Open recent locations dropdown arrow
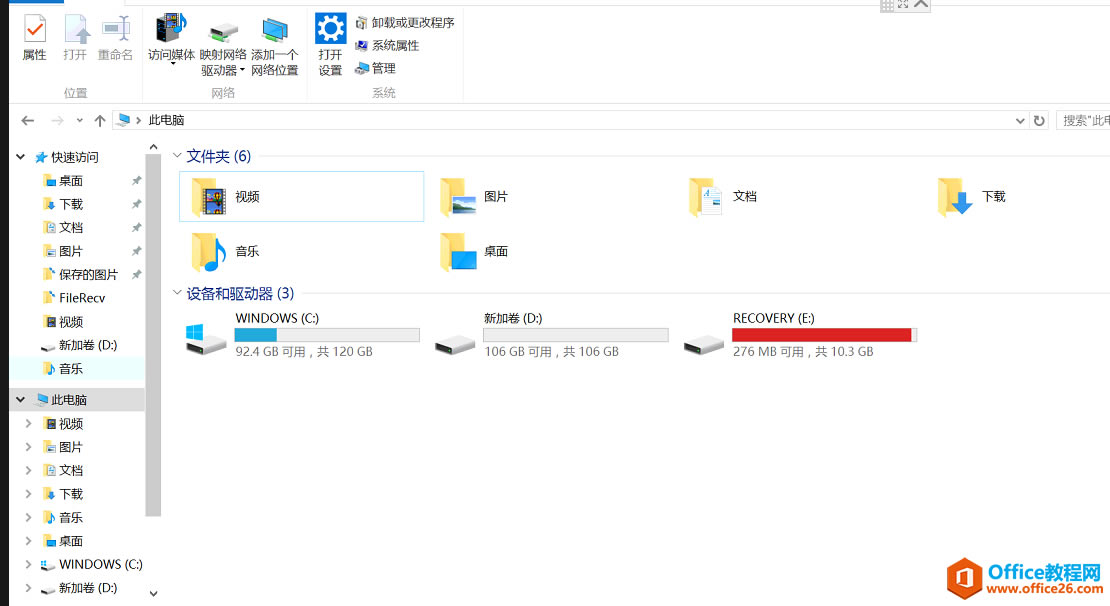1110x606 pixels. pyautogui.click(x=79, y=120)
